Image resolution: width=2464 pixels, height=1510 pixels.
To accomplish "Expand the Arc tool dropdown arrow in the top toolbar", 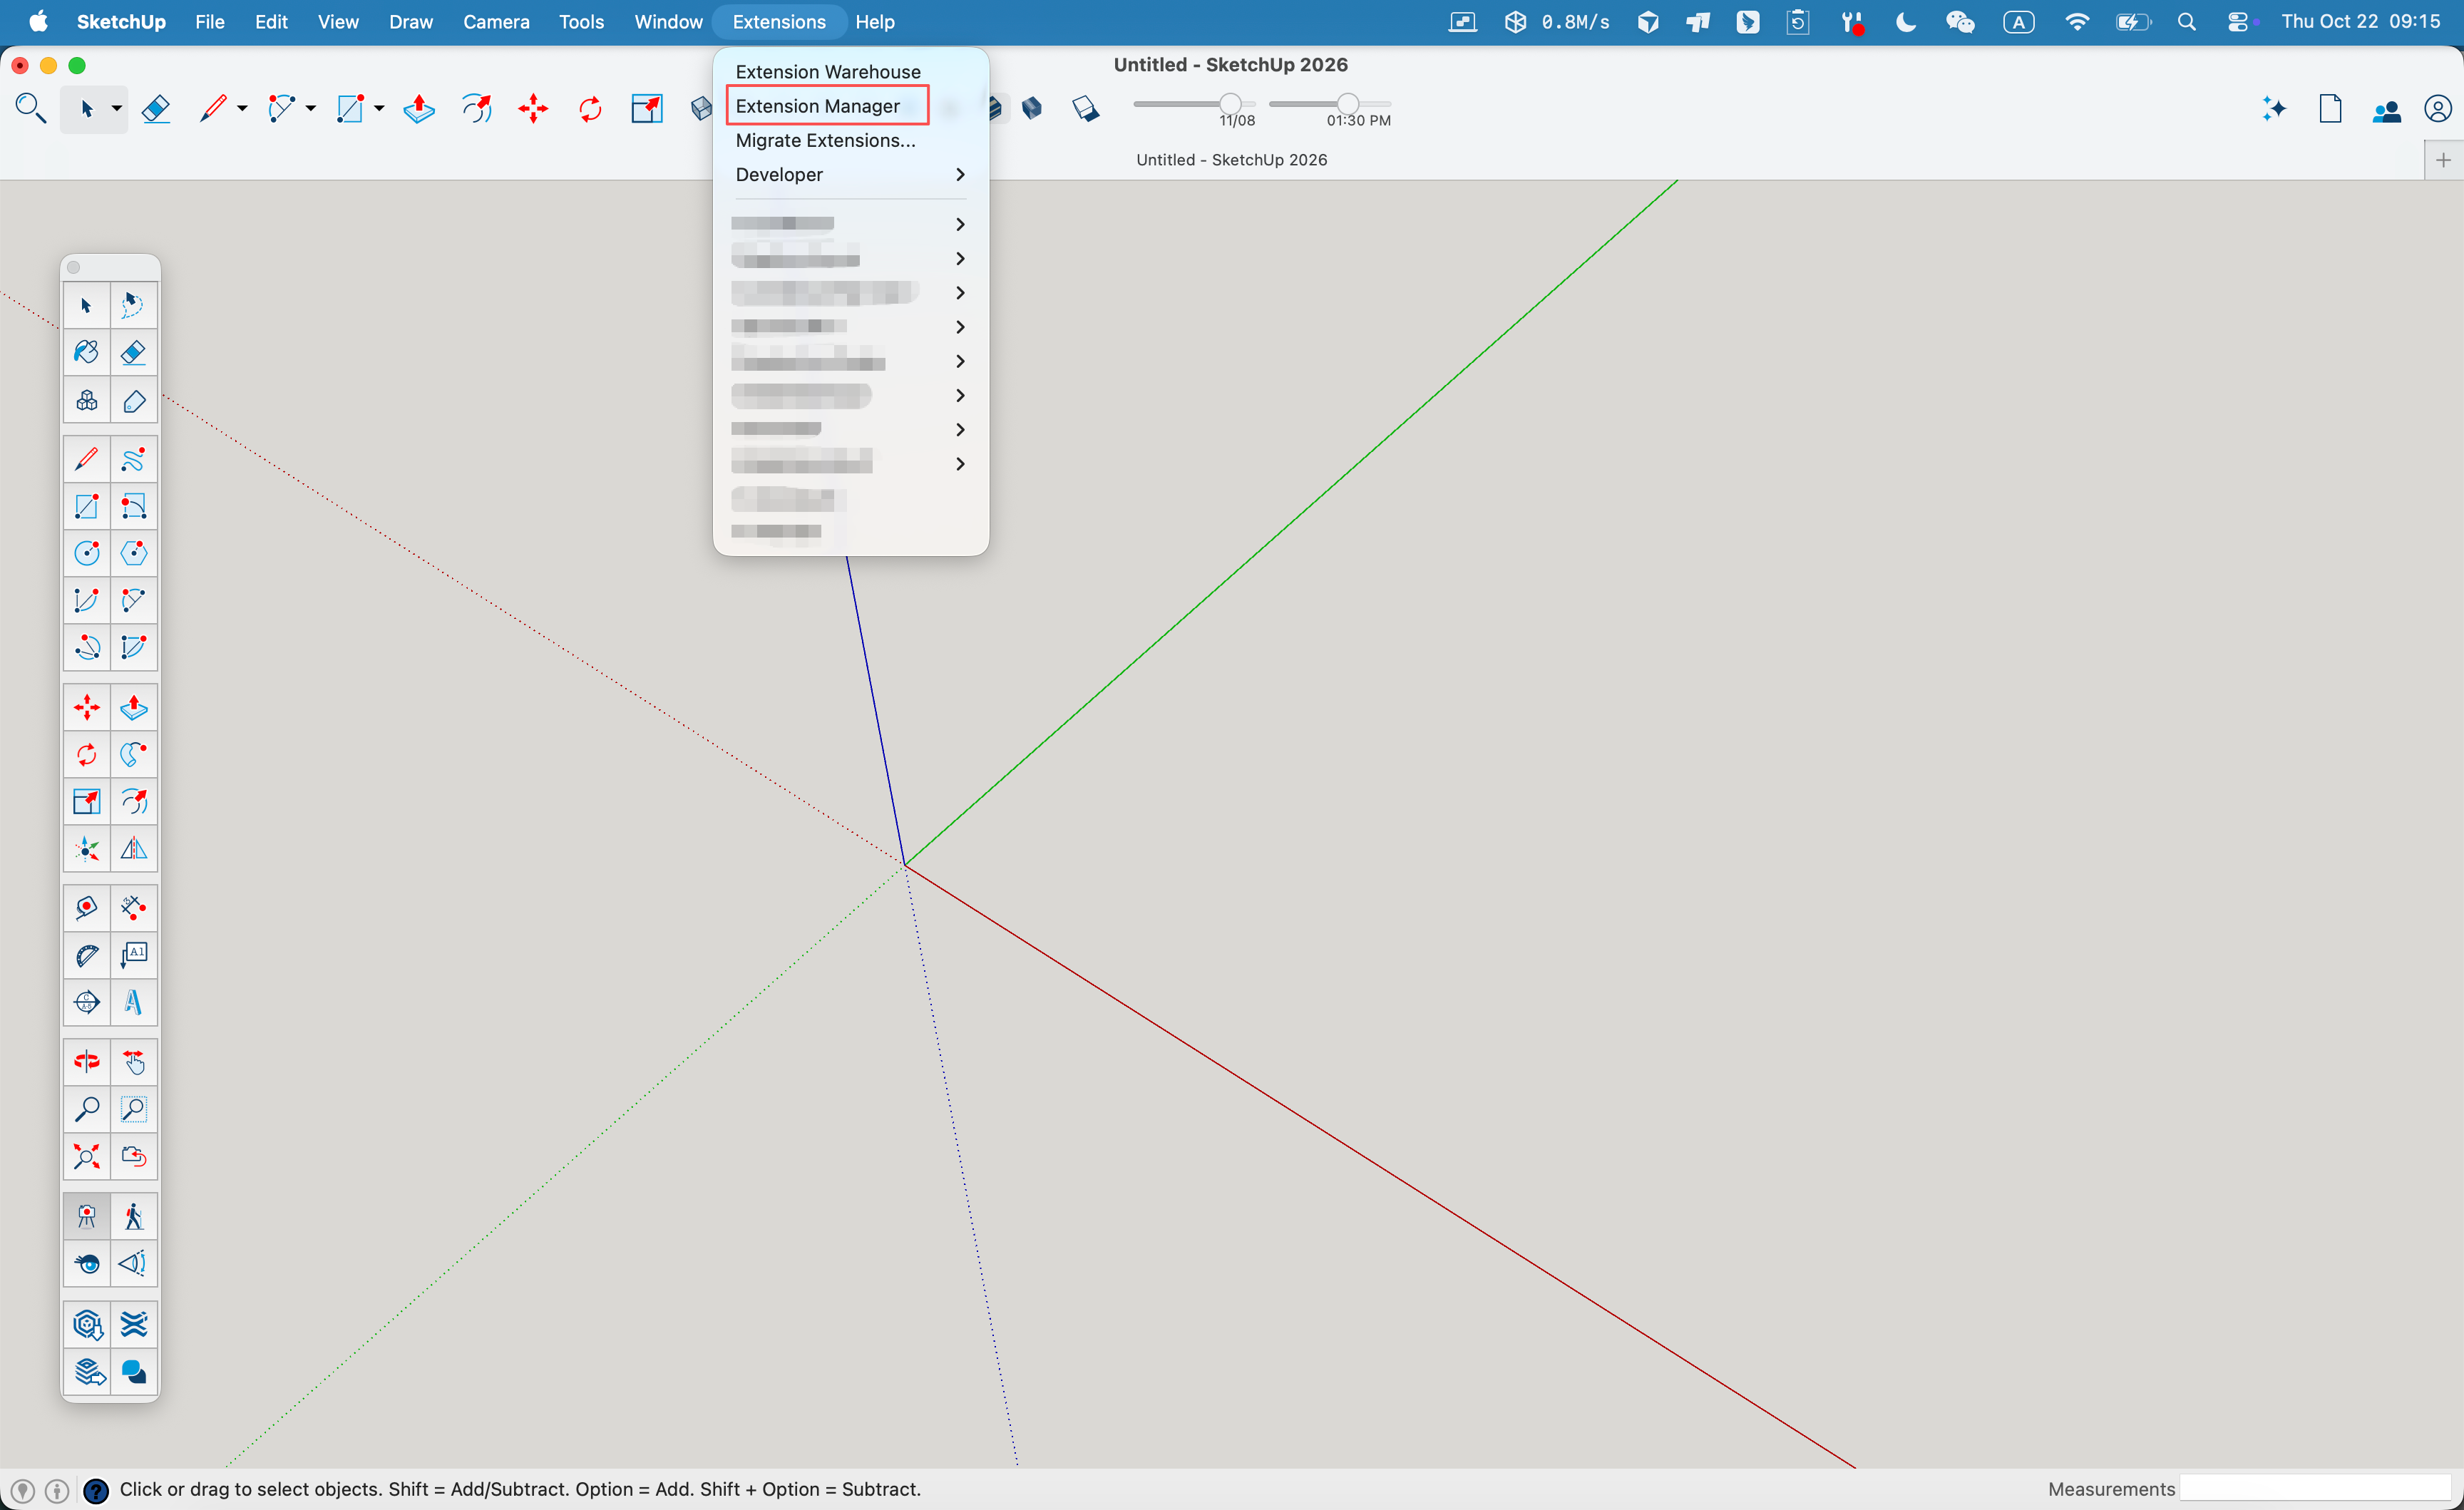I will pos(311,108).
